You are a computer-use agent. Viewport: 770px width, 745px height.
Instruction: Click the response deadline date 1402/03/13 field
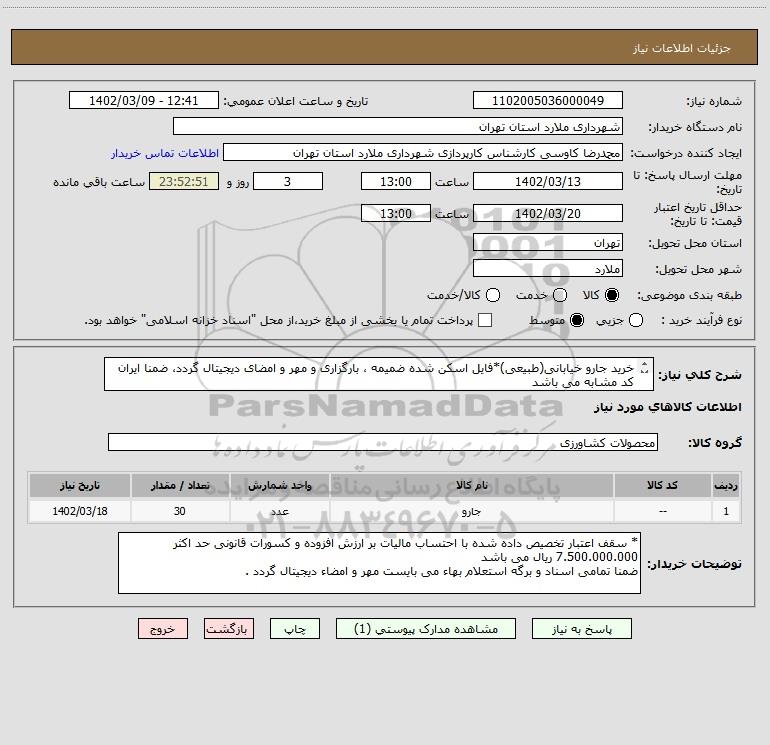tap(548, 182)
